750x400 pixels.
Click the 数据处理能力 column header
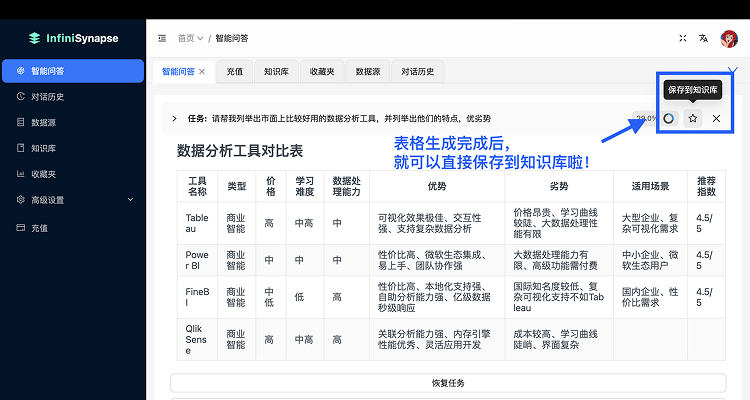[x=346, y=186]
